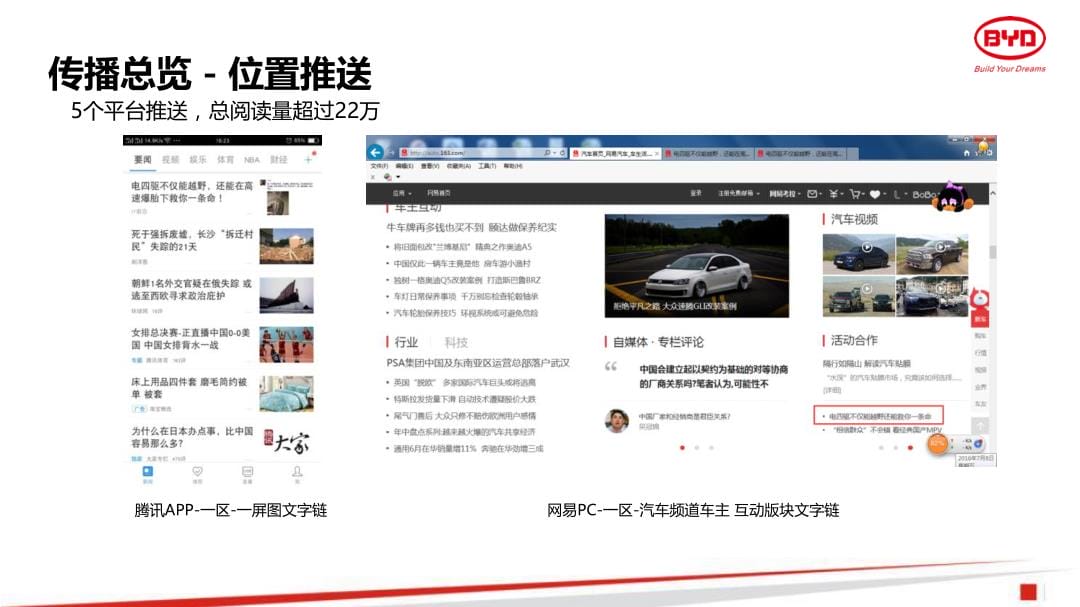Image resolution: width=1080 pixels, height=607 pixels.
Task: Click the 隔行如隔山 解读汽车贴膜 link
Action: pyautogui.click(x=866, y=363)
